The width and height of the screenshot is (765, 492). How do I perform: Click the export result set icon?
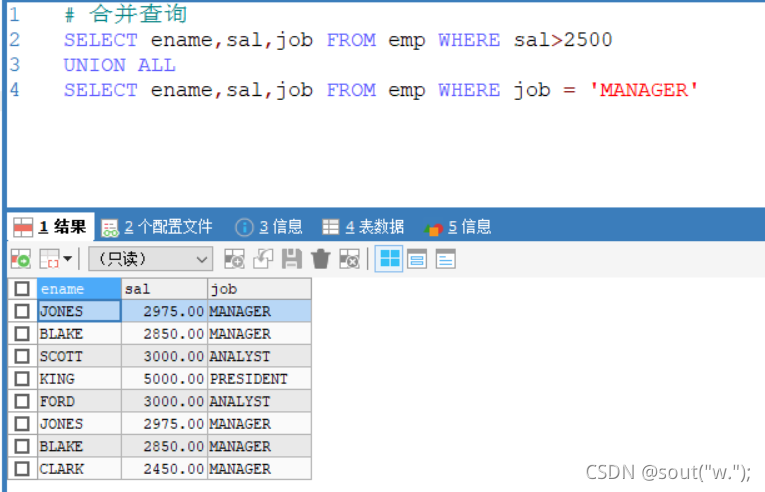(21, 259)
